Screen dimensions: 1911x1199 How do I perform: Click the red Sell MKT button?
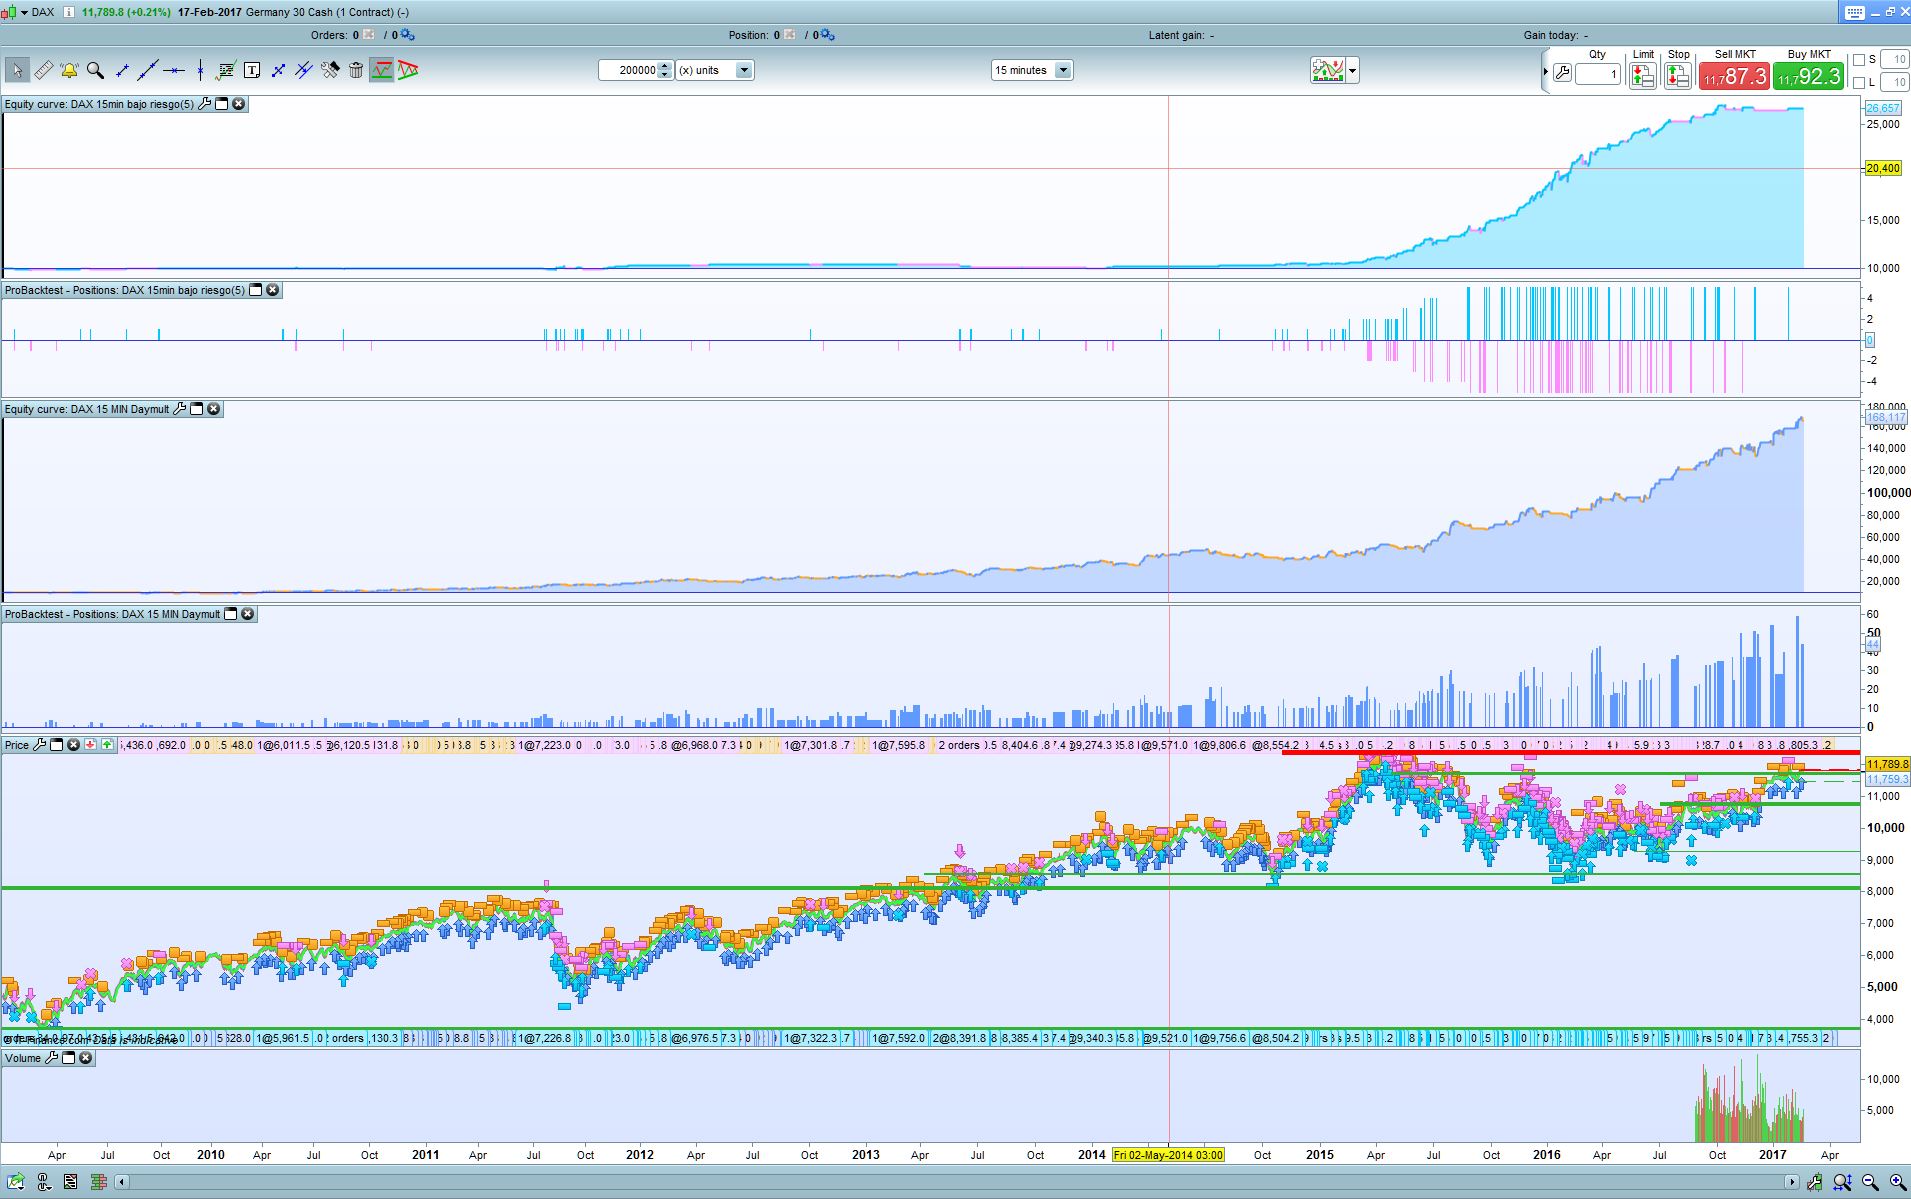(1734, 75)
